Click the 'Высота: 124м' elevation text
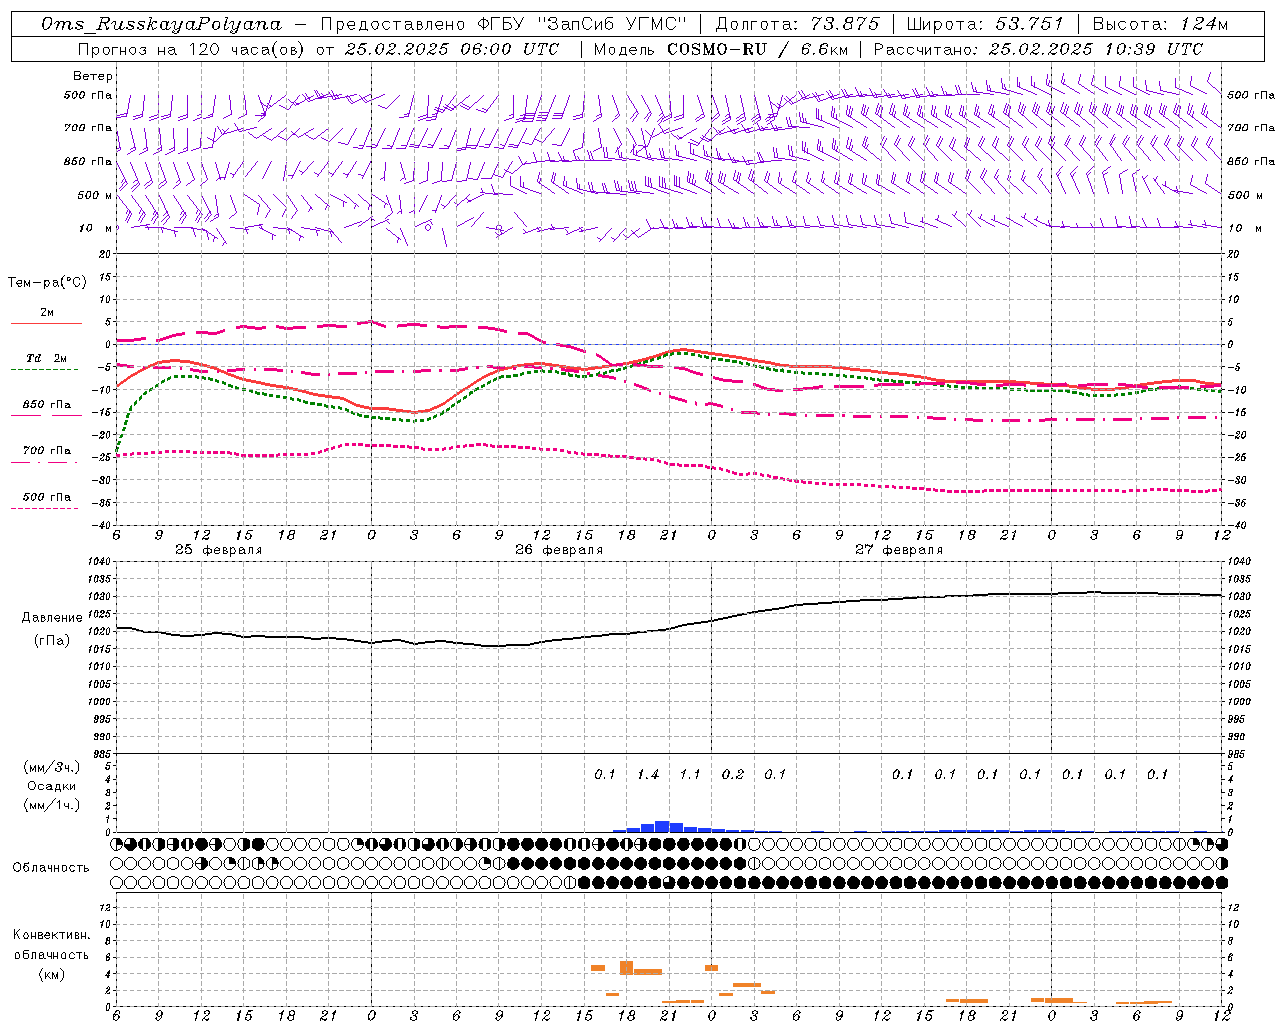The height and width of the screenshot is (1024, 1280). [1160, 24]
